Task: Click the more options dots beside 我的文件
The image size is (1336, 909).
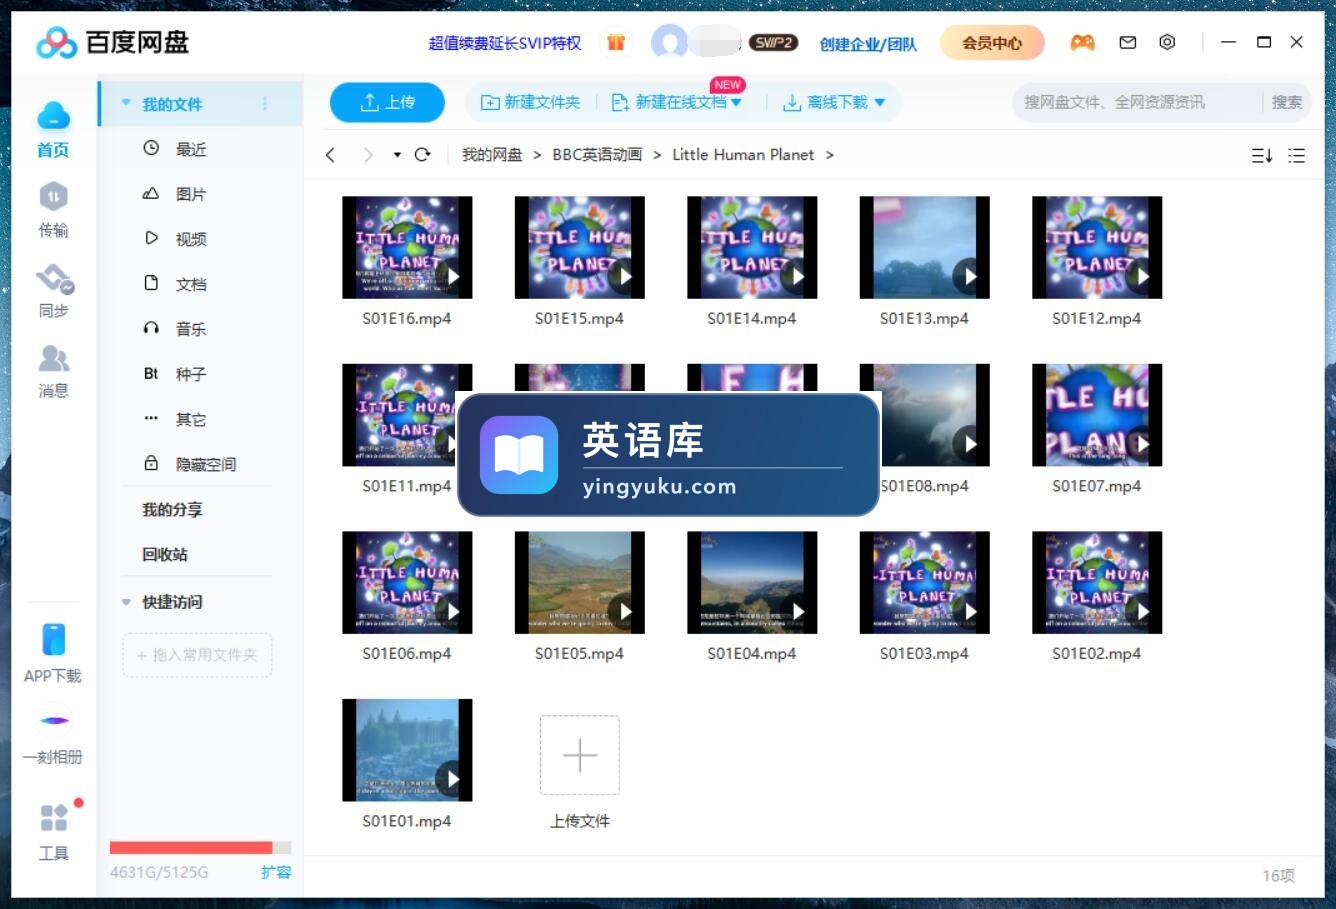Action: (265, 104)
